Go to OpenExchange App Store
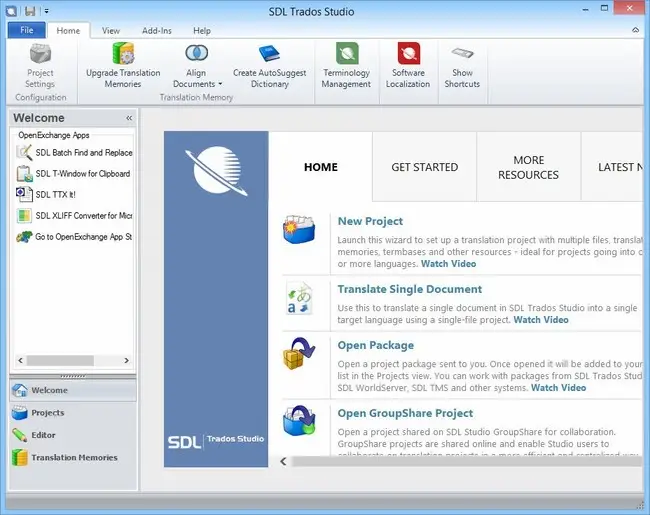Viewport: 650px width, 515px height. point(75,237)
